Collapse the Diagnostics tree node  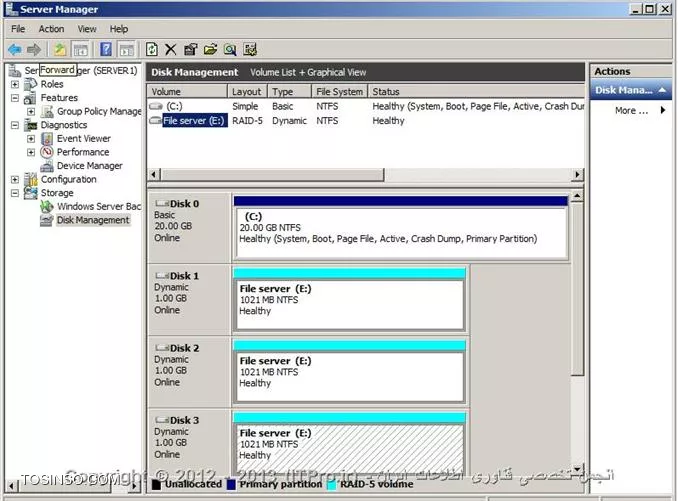(x=15, y=125)
